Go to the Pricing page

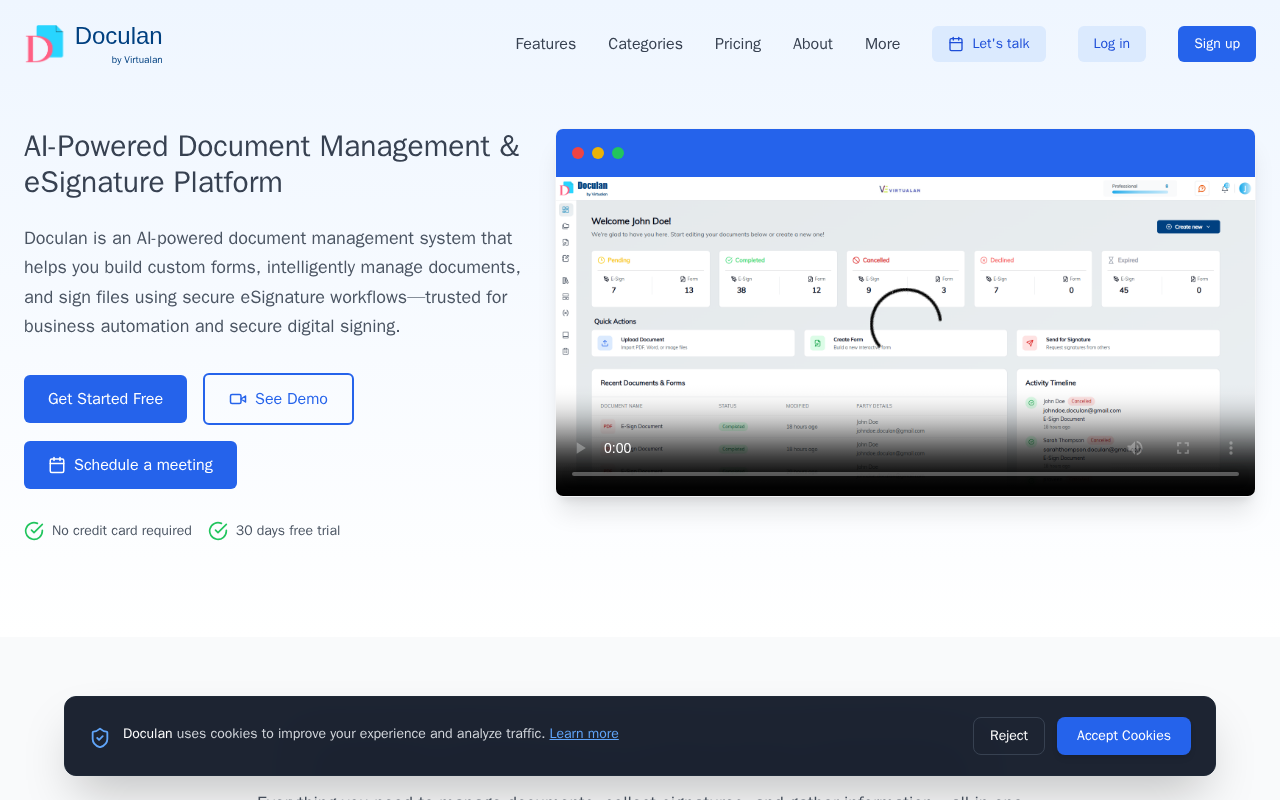pyautogui.click(x=738, y=44)
